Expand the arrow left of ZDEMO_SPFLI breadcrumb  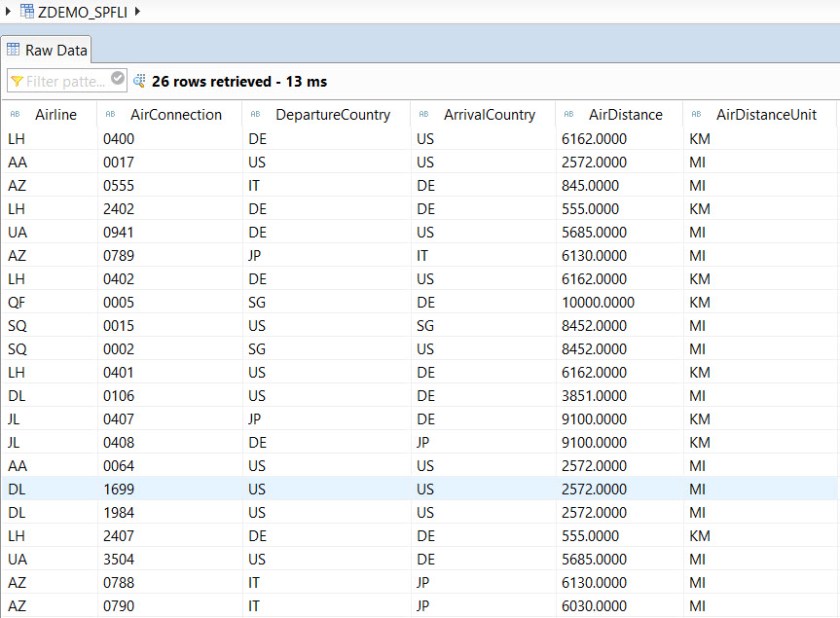[8, 11]
